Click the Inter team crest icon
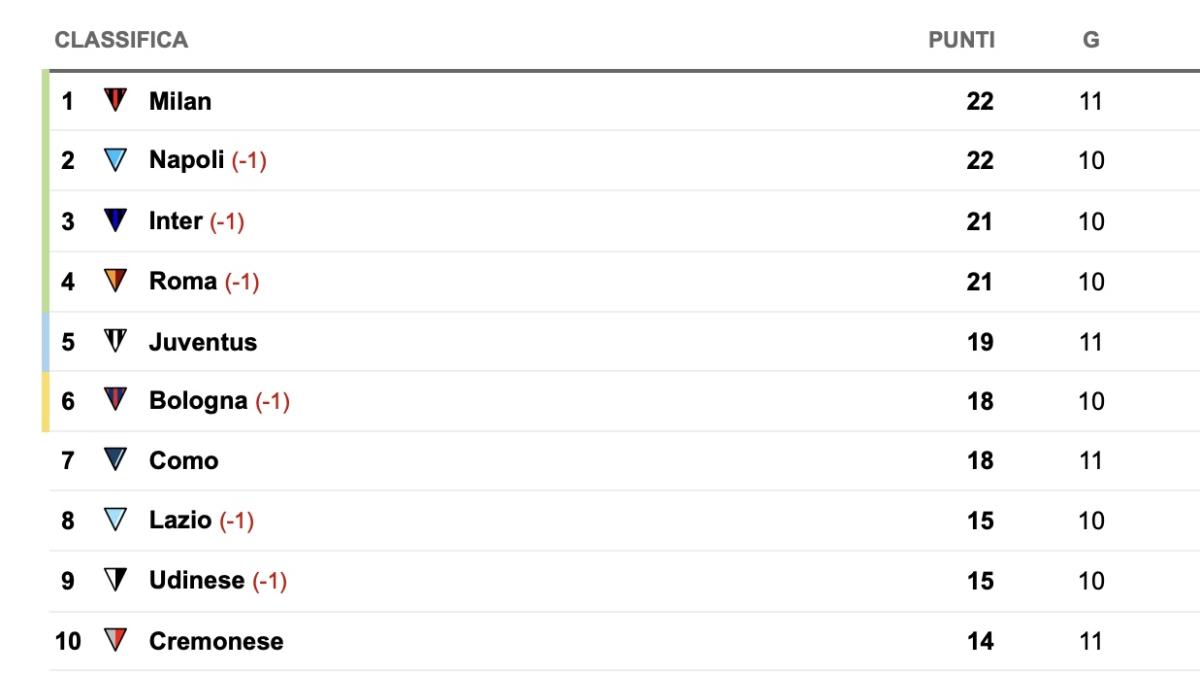1200x674 pixels. (116, 220)
